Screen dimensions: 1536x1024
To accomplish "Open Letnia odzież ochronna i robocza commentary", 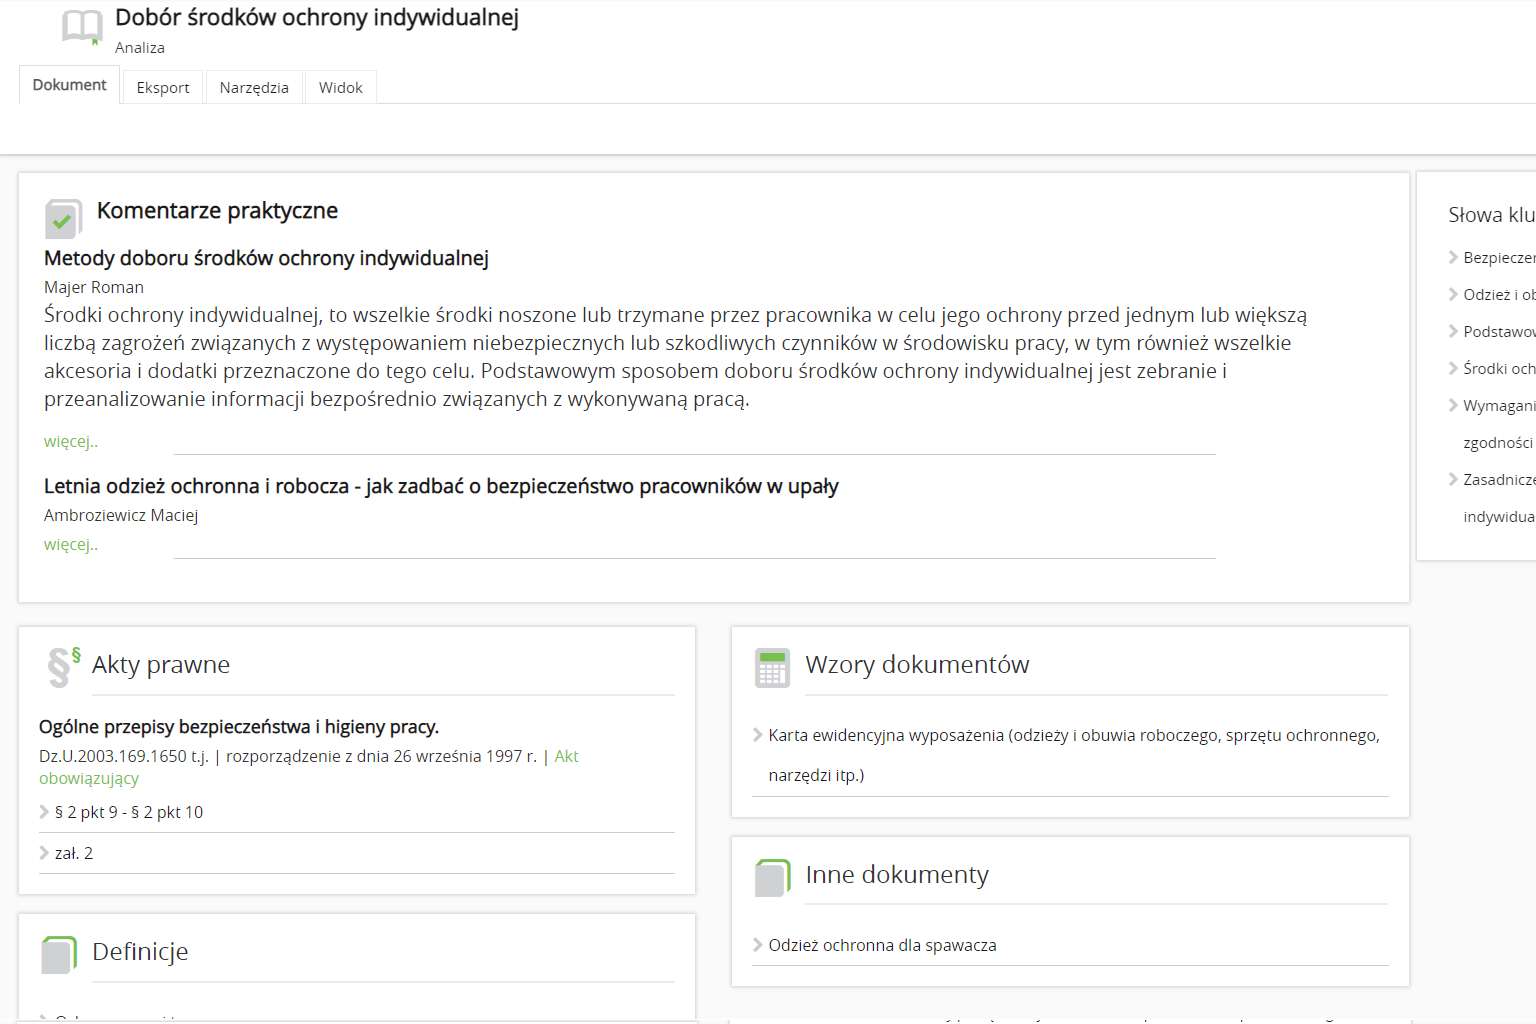I will (440, 487).
